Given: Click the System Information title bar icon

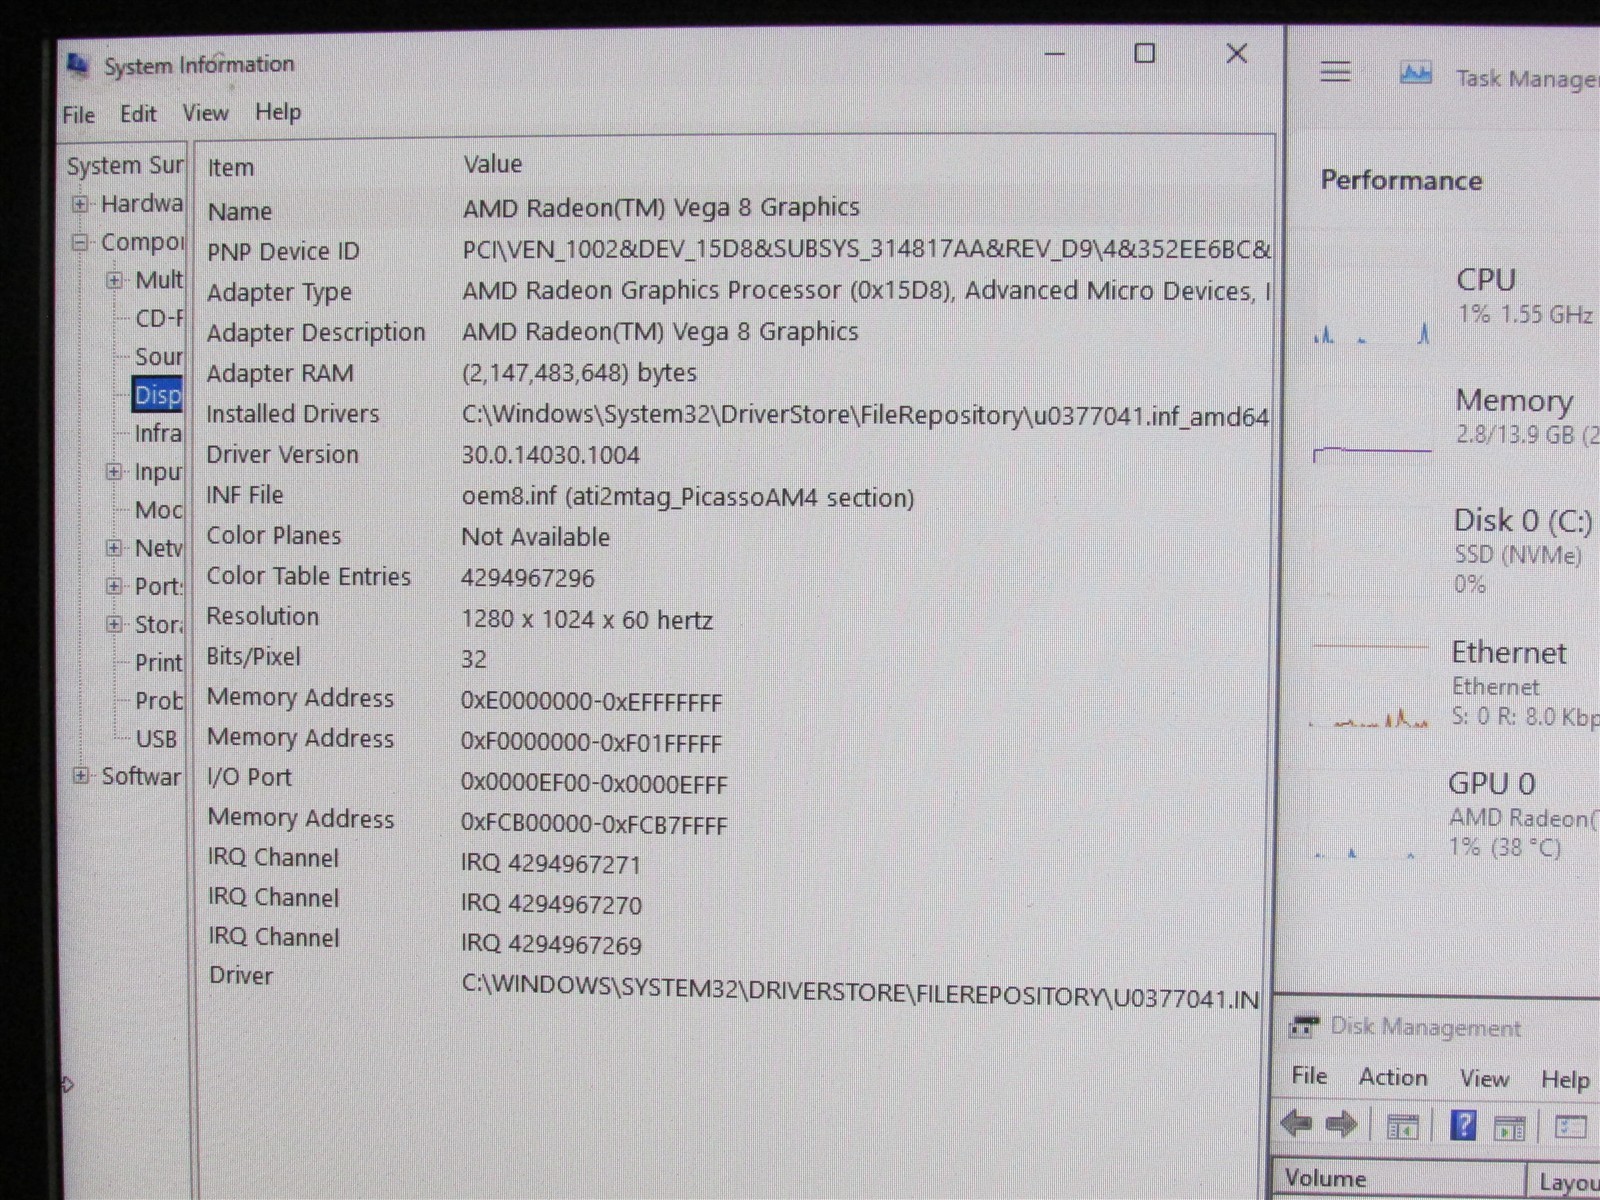Looking at the screenshot, I should pos(78,64).
